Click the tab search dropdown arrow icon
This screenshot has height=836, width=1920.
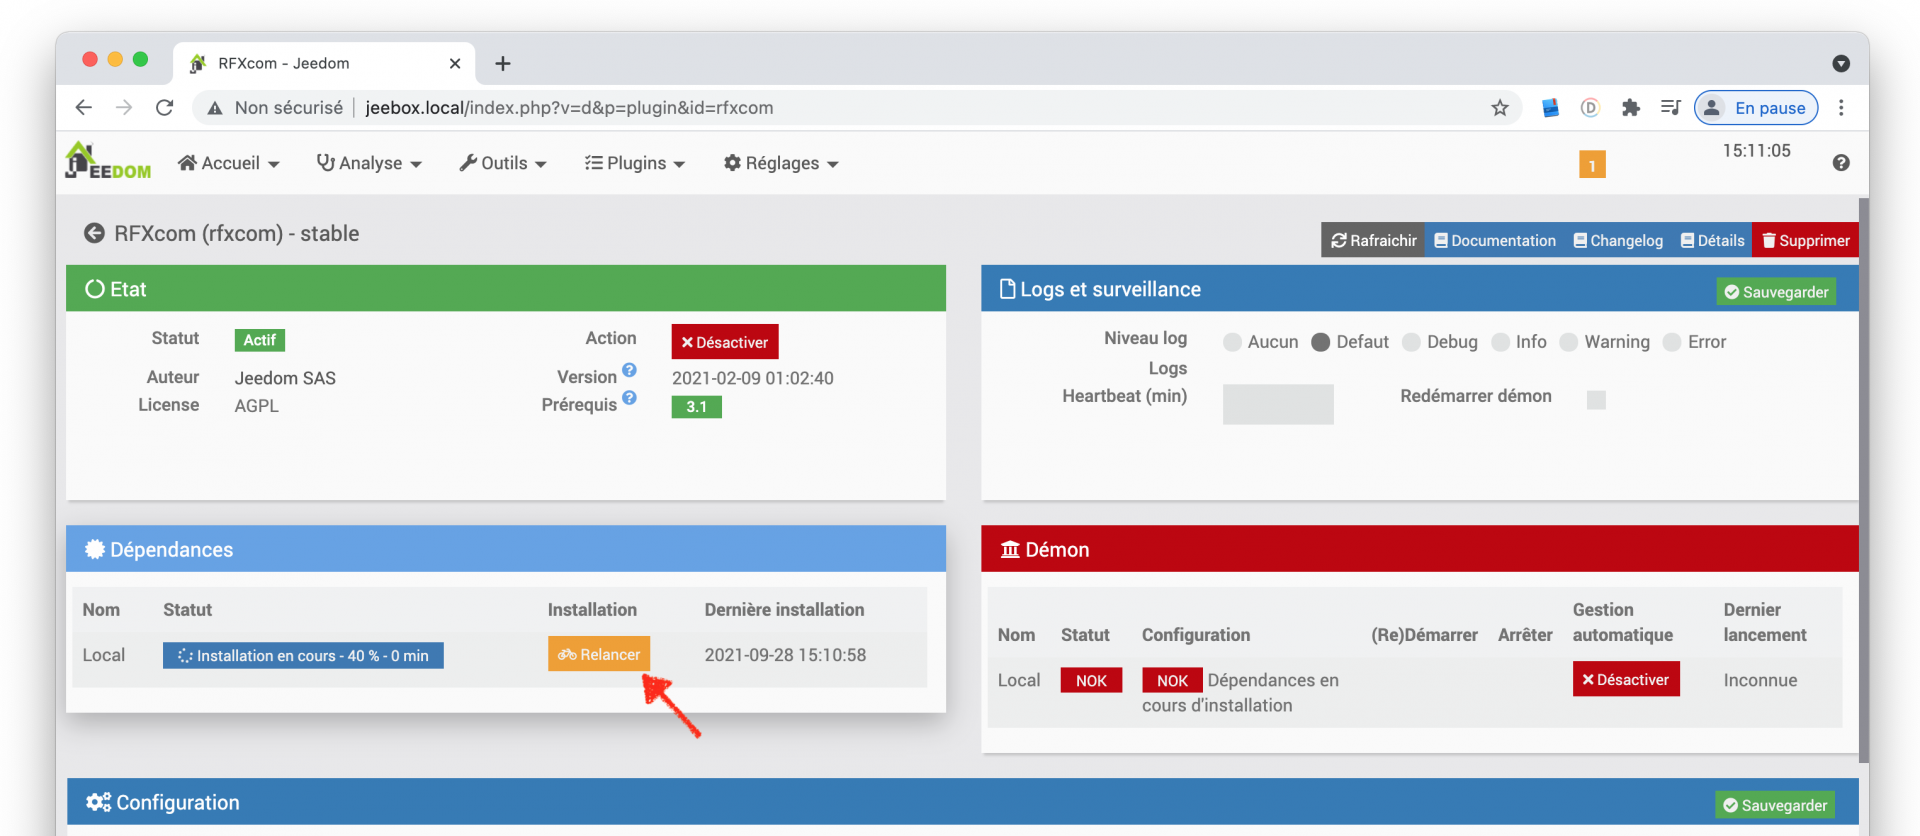click(x=1841, y=63)
